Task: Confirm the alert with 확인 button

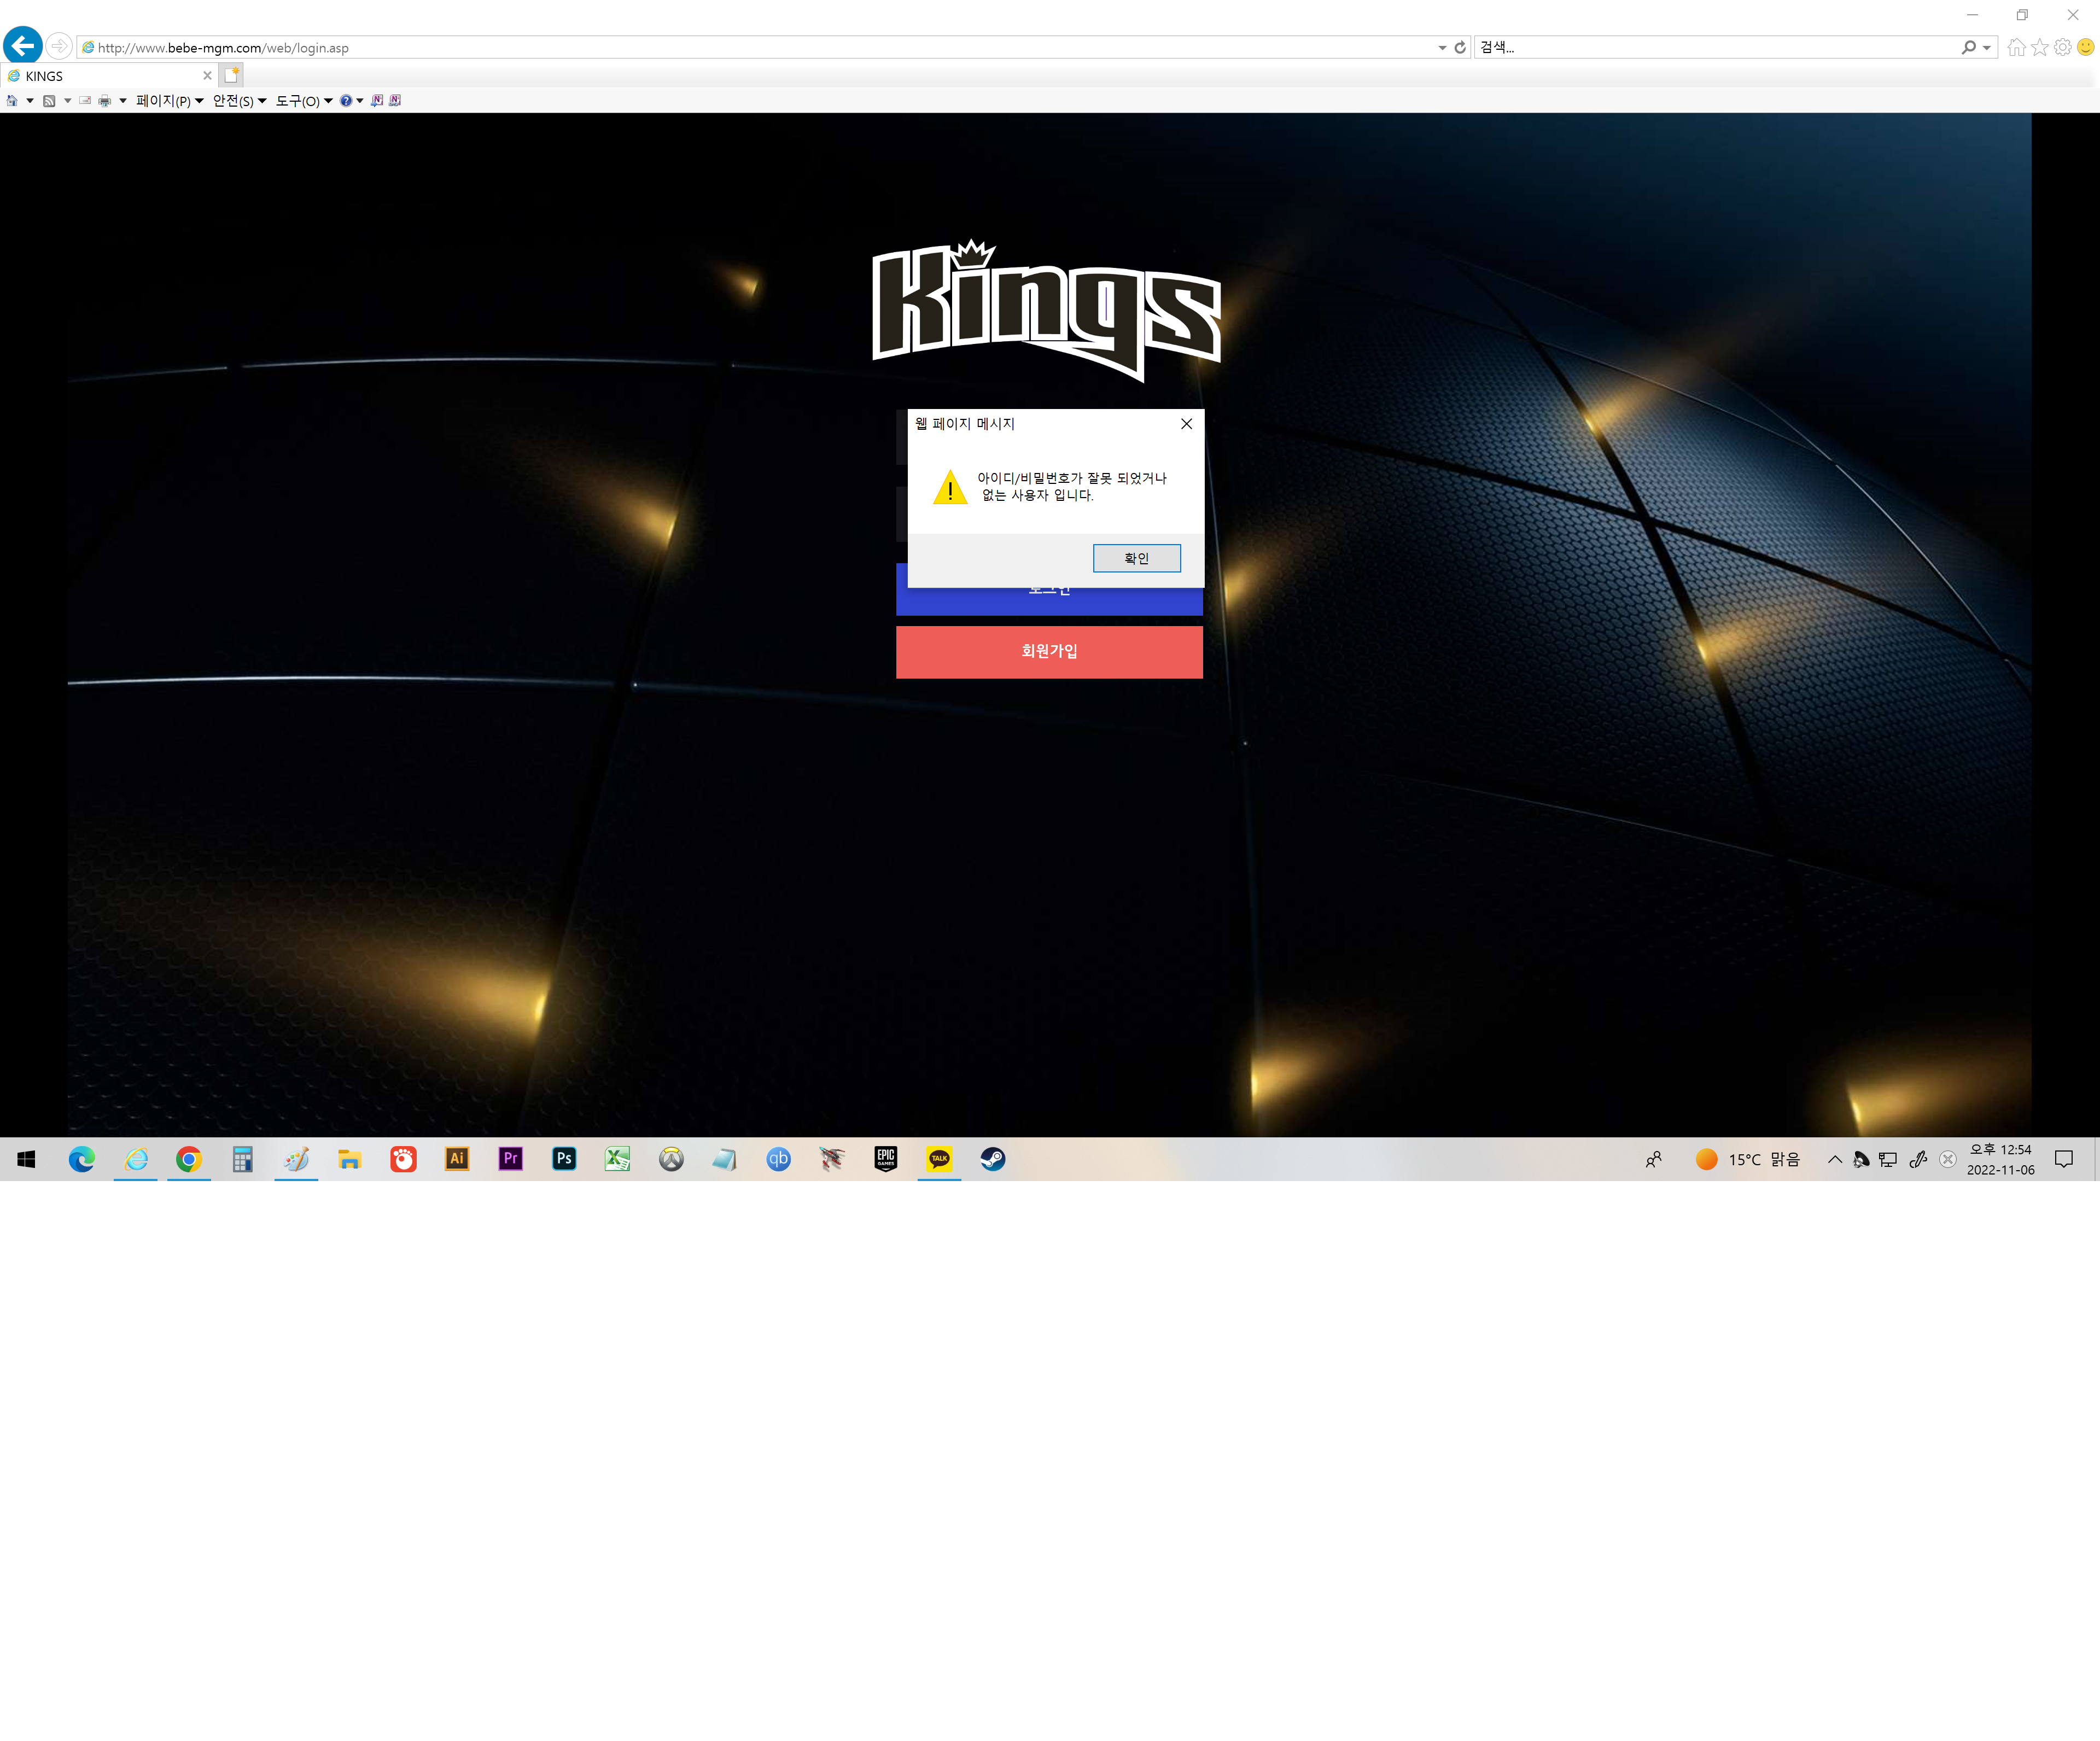Action: tap(1137, 558)
